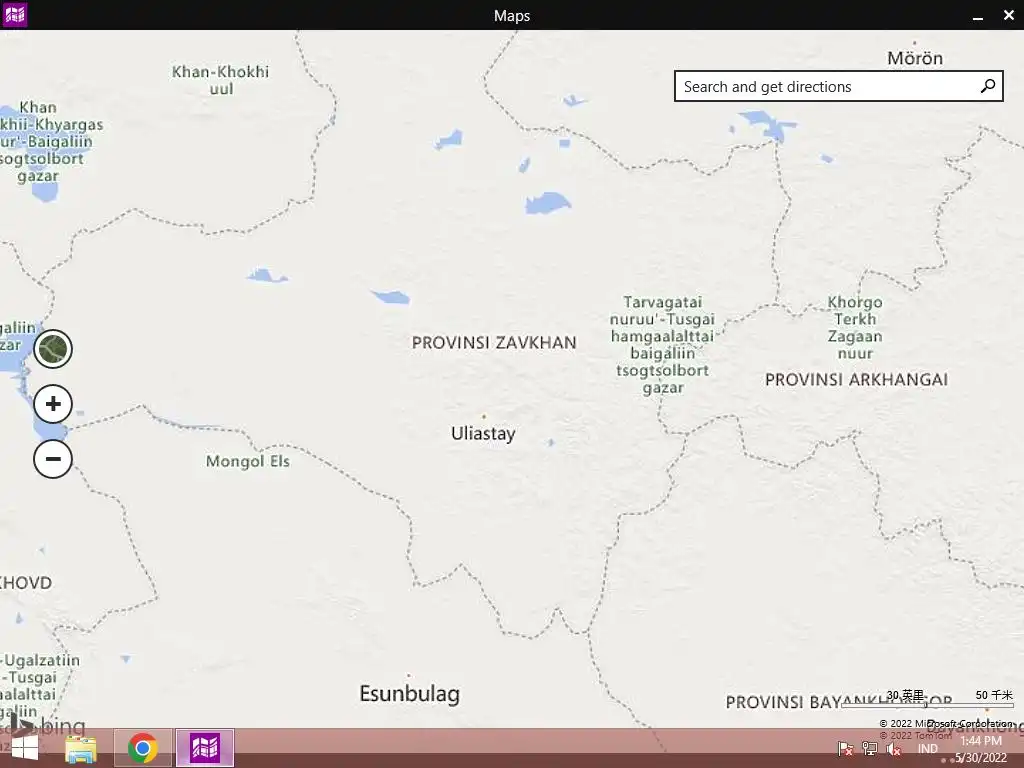Zoom out with the minus button
This screenshot has height=768, width=1024.
click(53, 458)
